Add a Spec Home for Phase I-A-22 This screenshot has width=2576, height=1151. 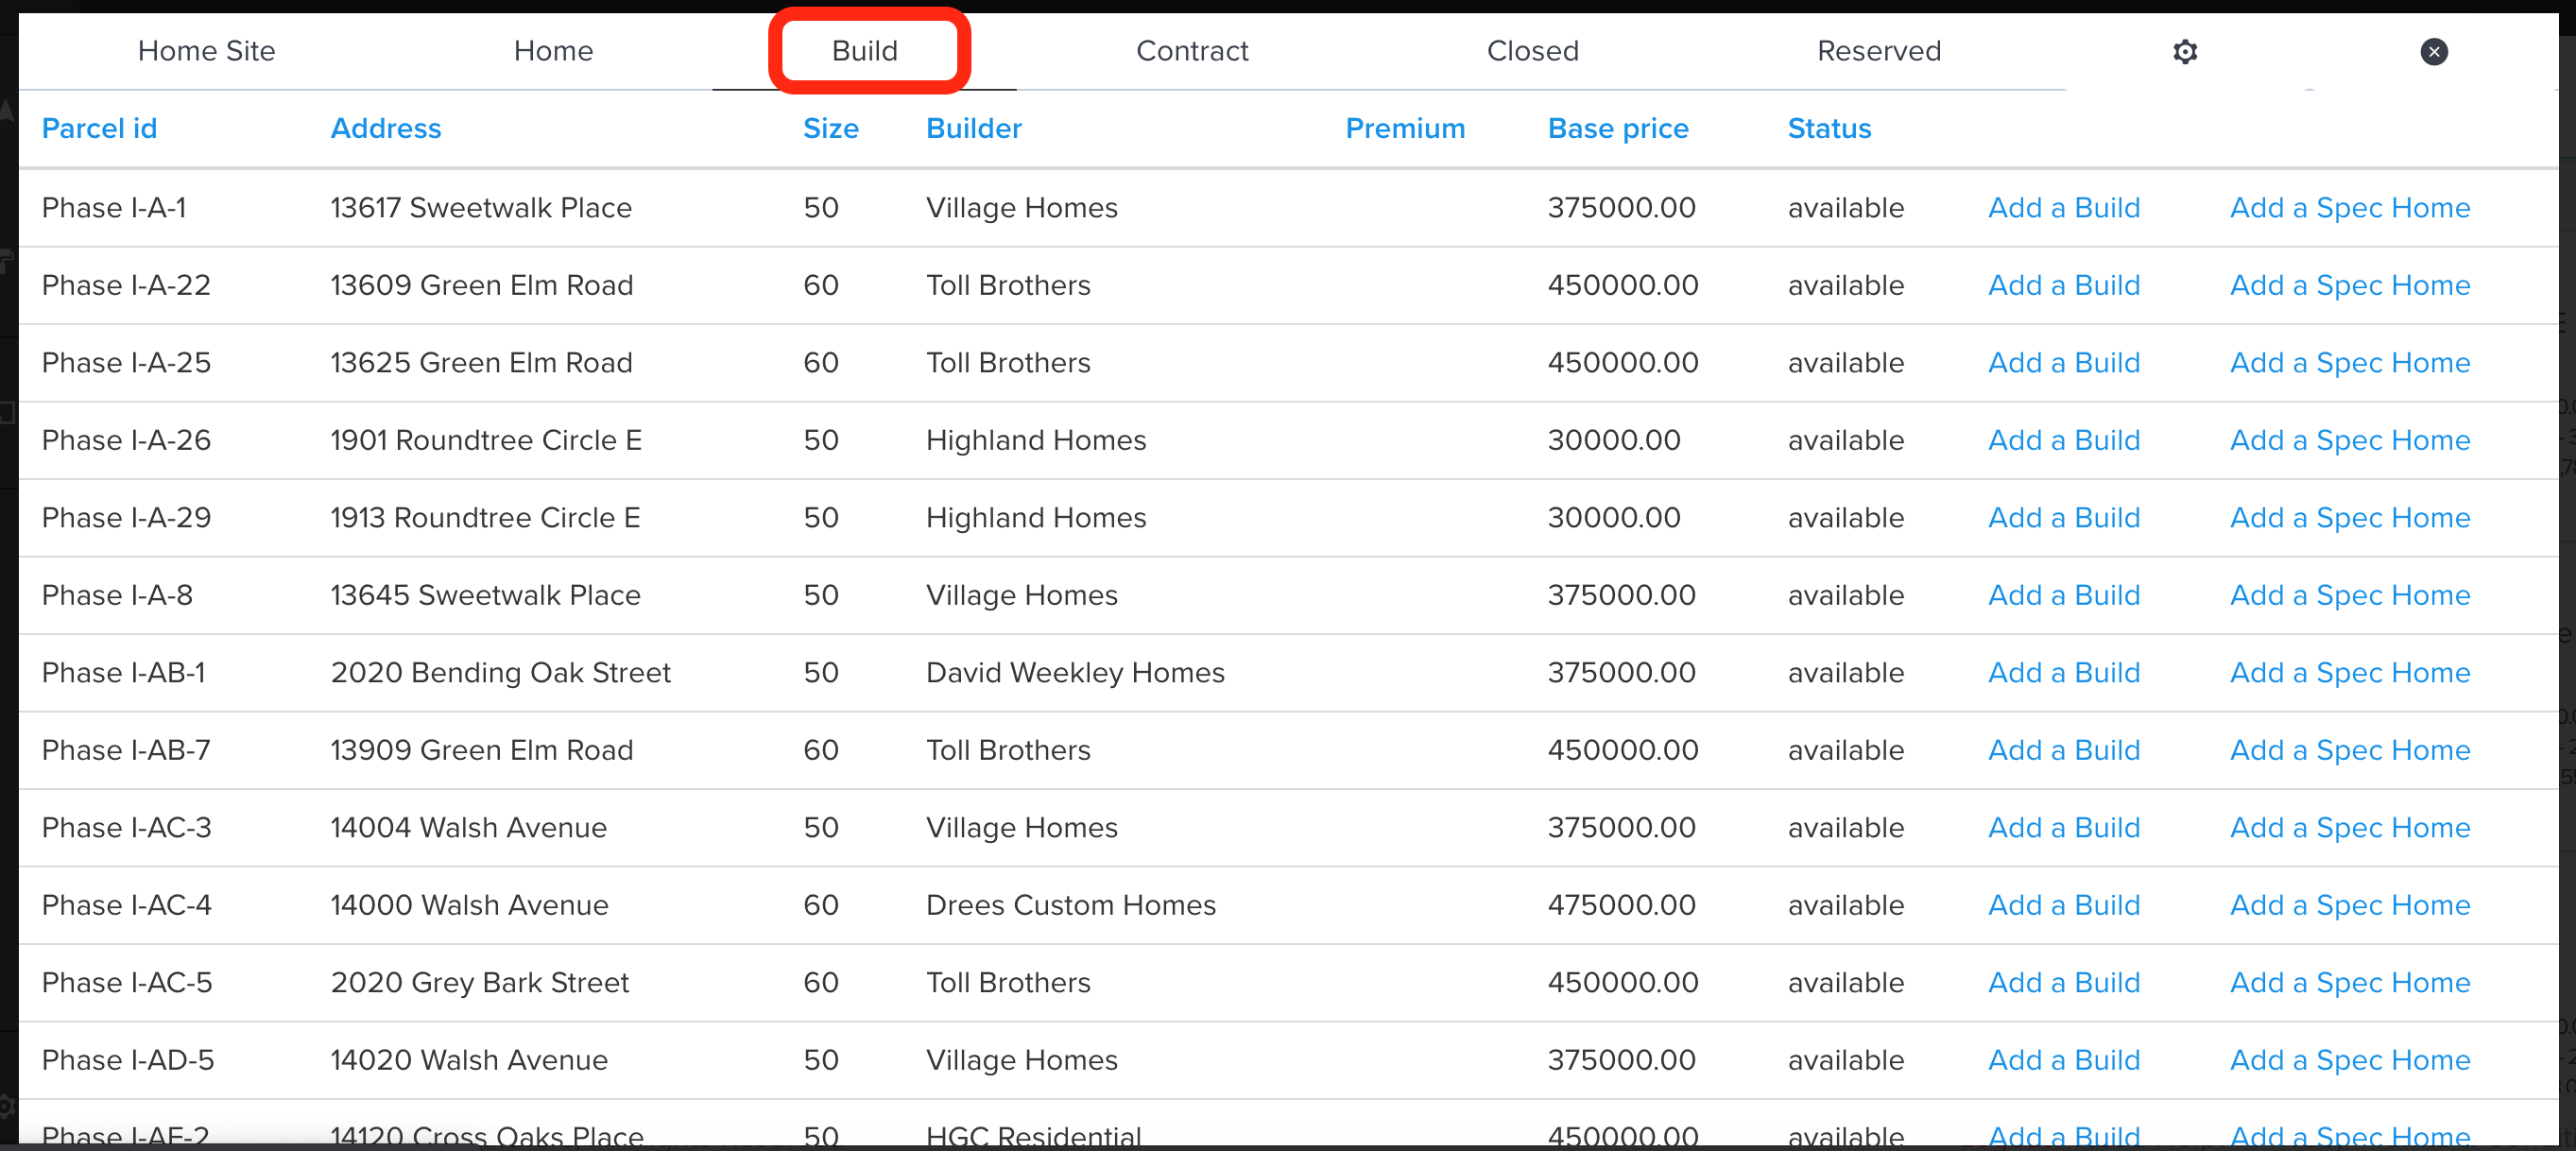[2349, 285]
